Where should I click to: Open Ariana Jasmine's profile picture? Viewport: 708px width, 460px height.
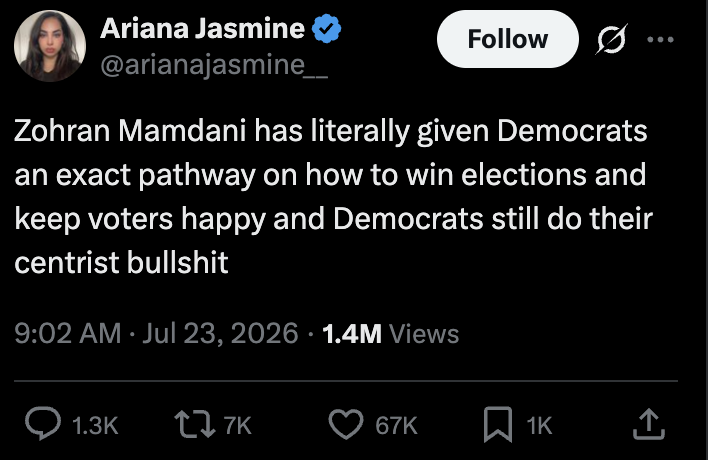tap(50, 46)
